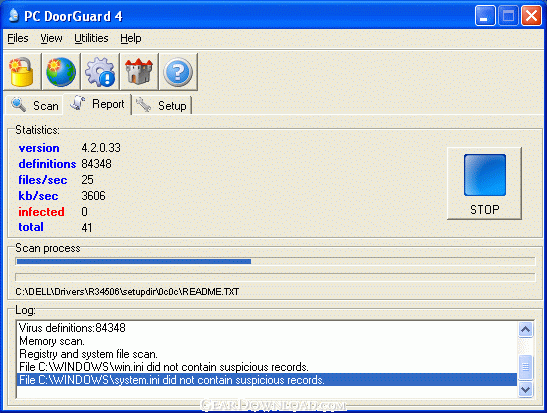
Task: Maximize the PC DoorGuard window
Action: [508, 15]
